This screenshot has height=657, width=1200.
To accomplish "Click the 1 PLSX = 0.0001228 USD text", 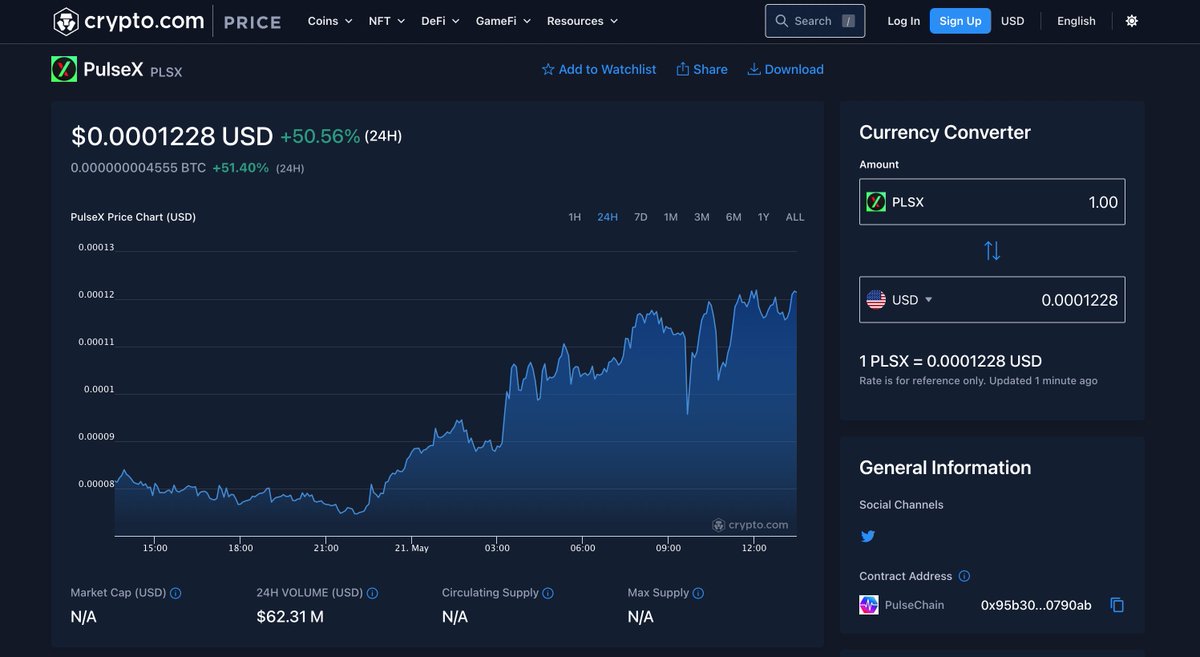I will tap(950, 361).
